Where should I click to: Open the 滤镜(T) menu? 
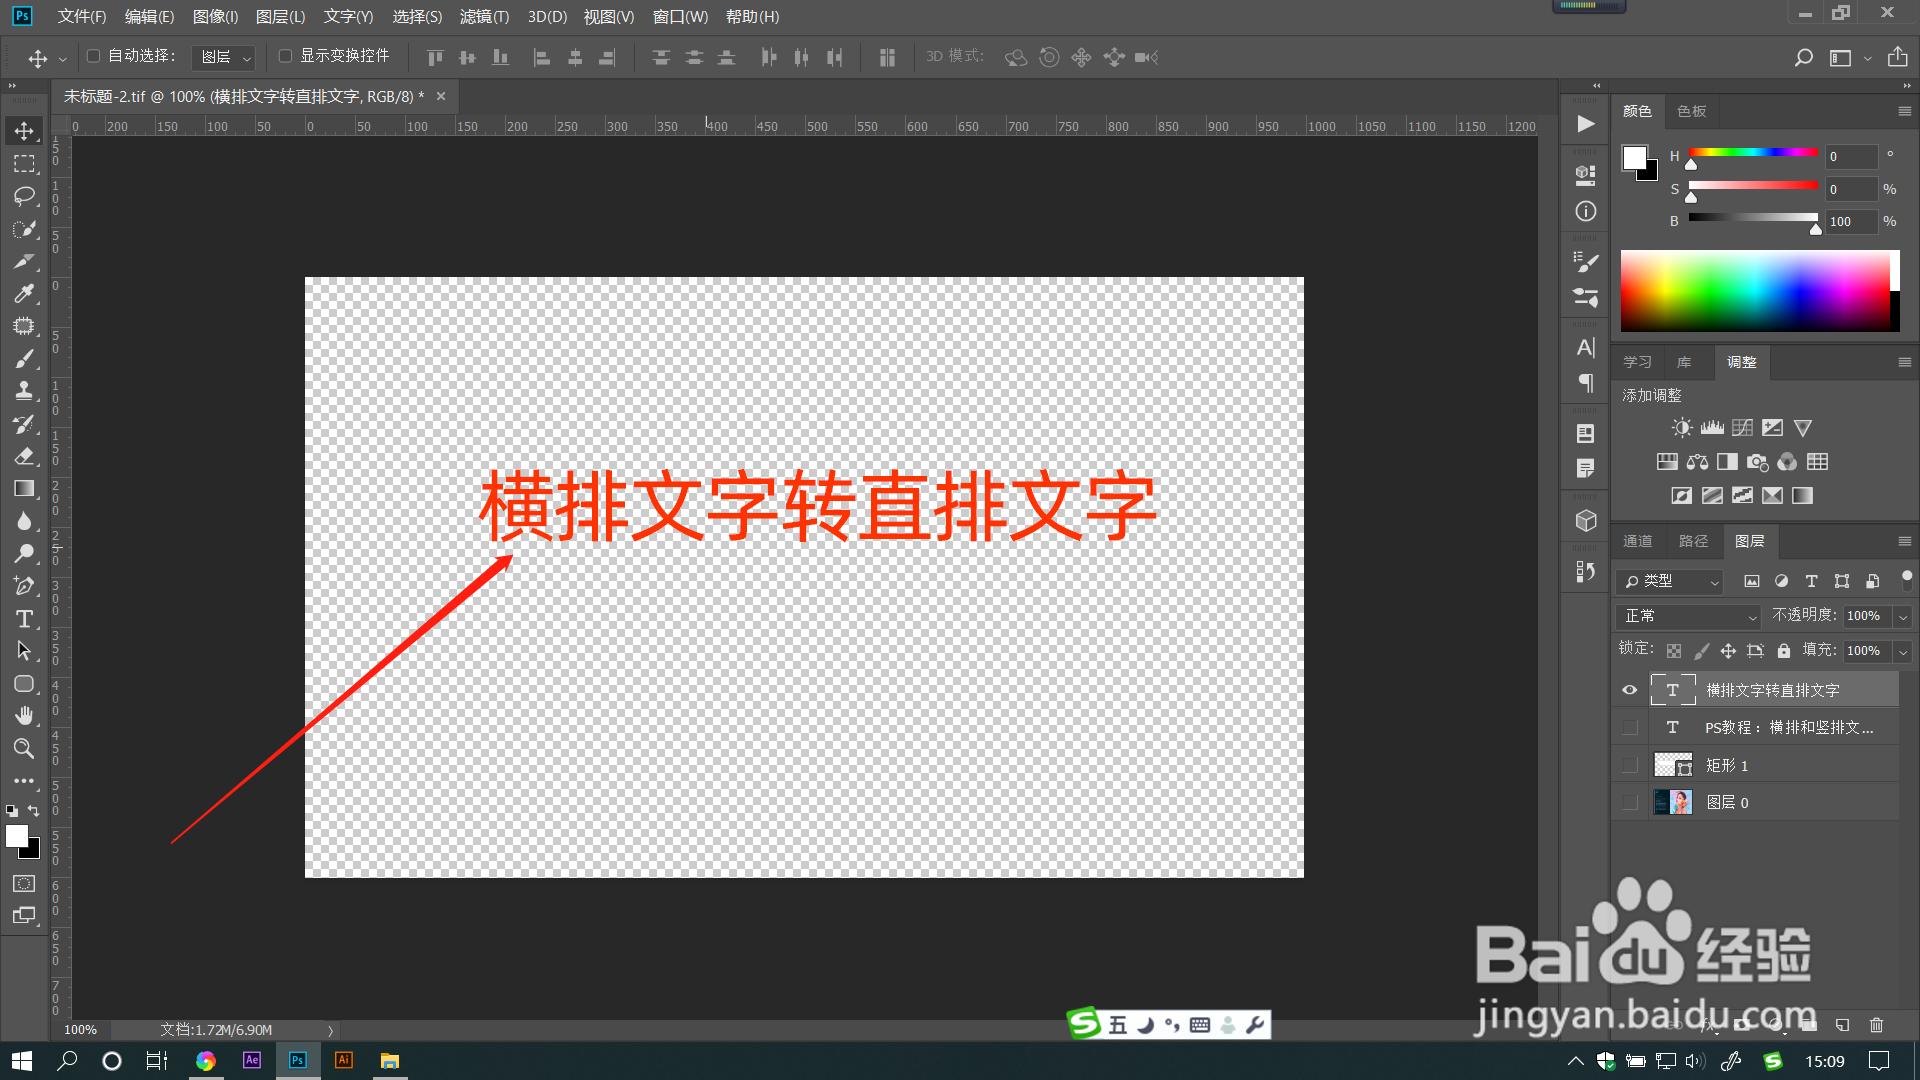tap(484, 17)
